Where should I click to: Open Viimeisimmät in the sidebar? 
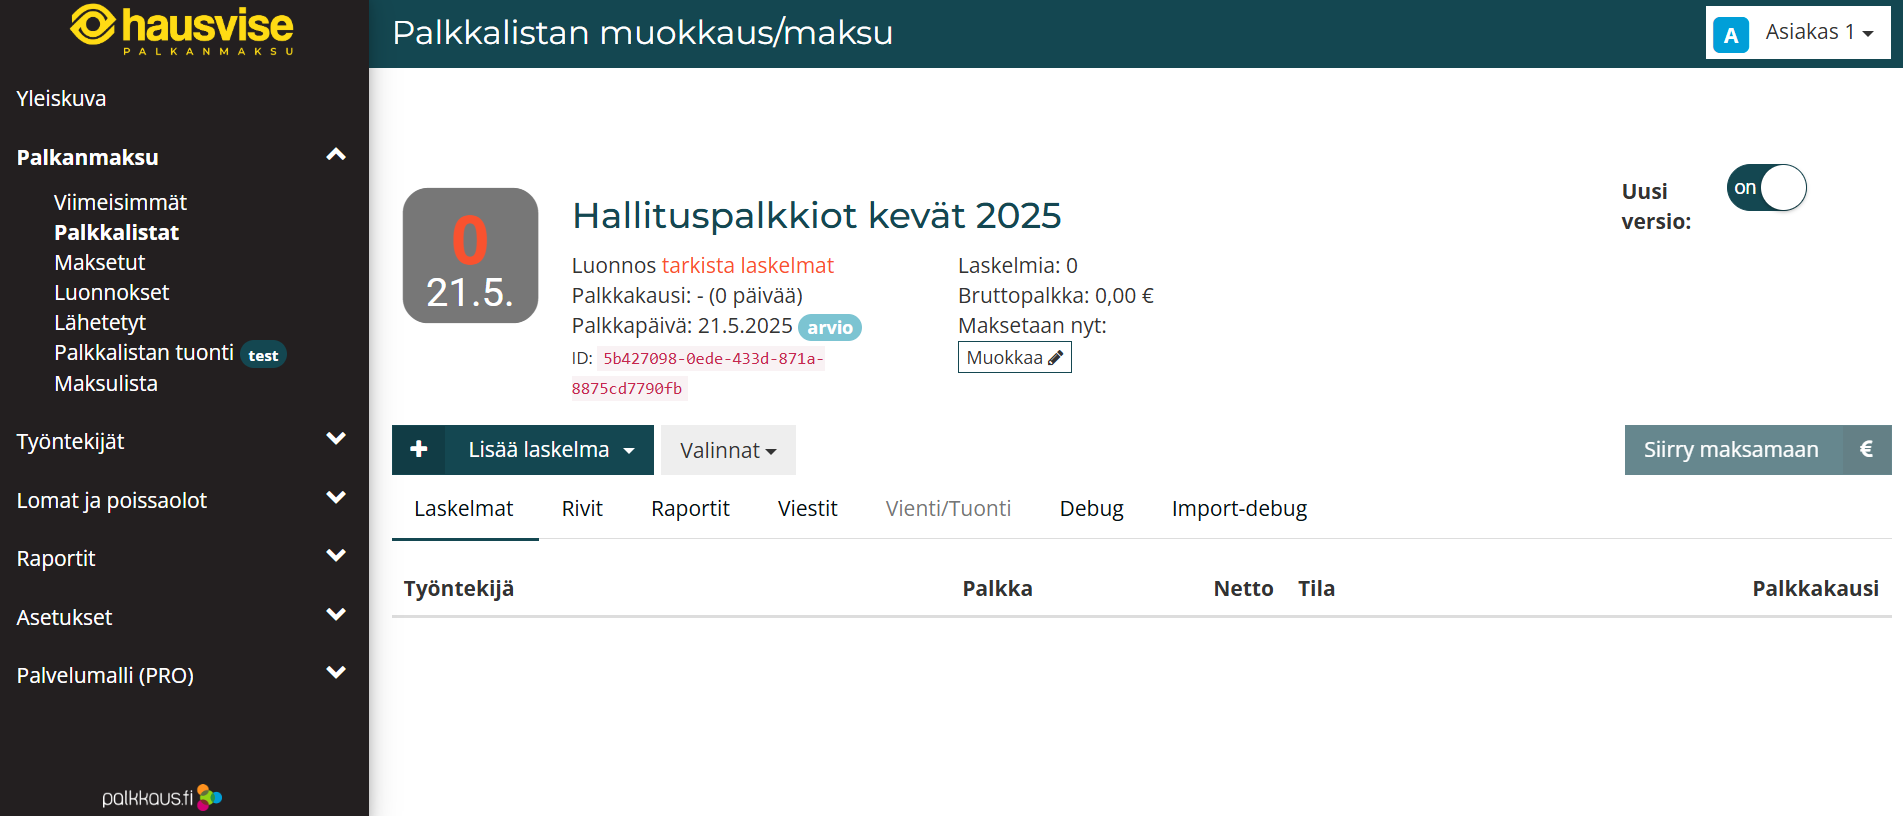[120, 202]
